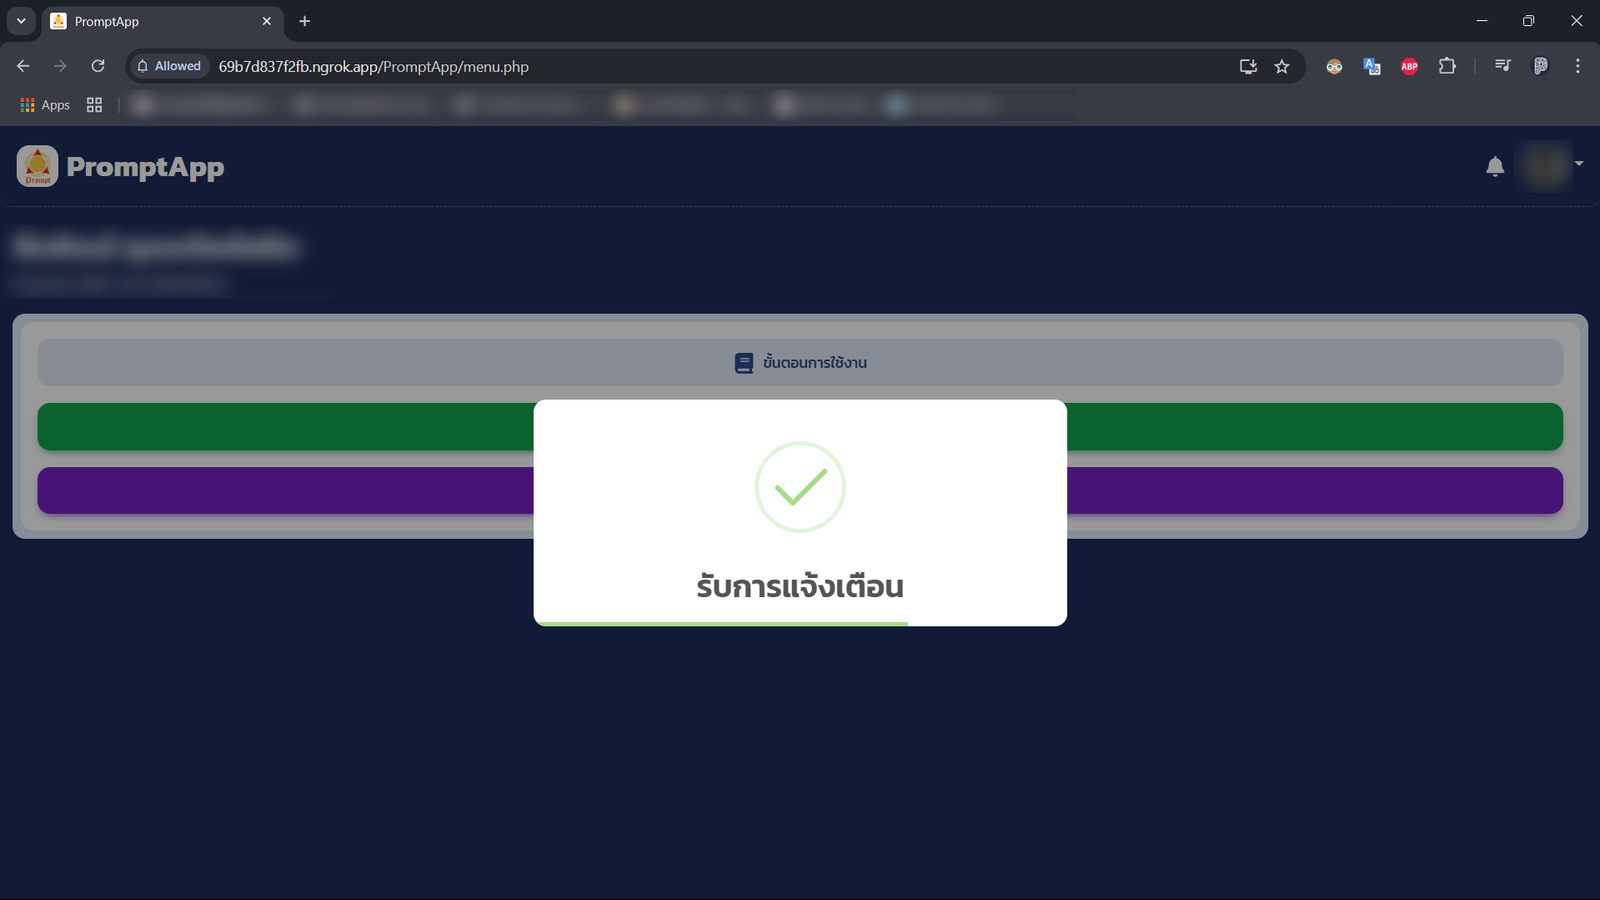Open the tab search dropdown chevron

[x=21, y=21]
